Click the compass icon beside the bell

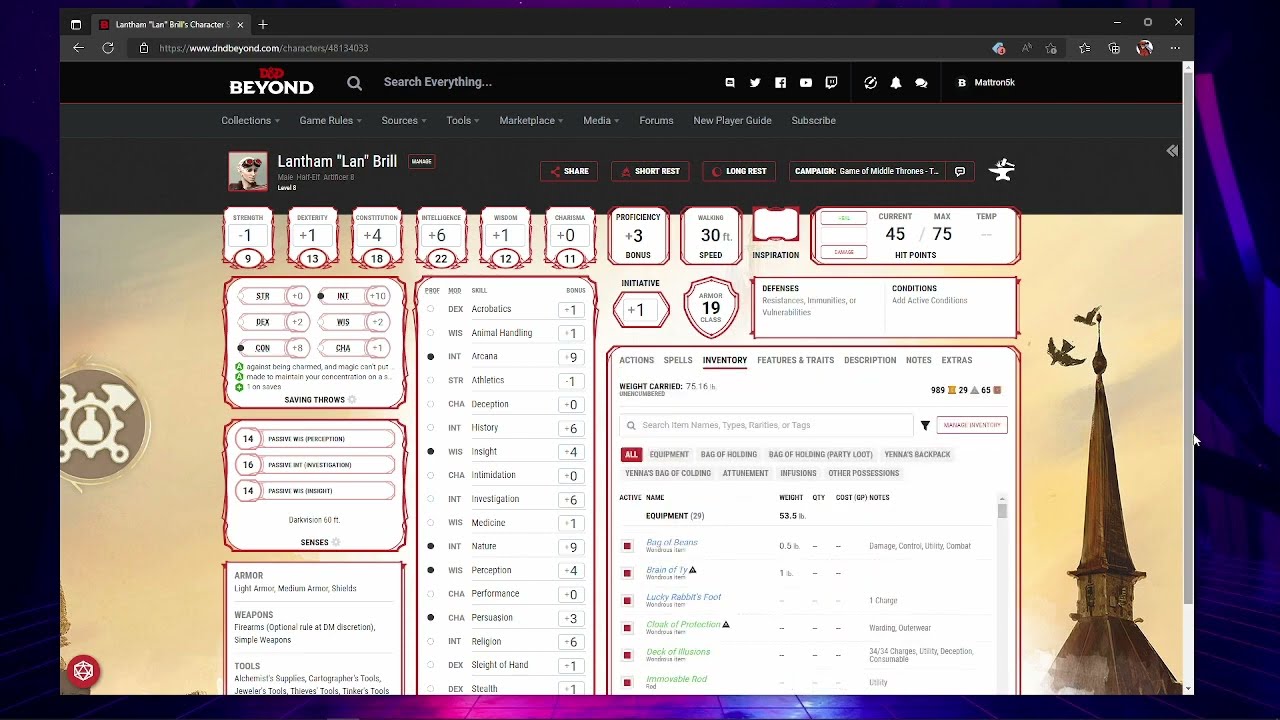870,83
